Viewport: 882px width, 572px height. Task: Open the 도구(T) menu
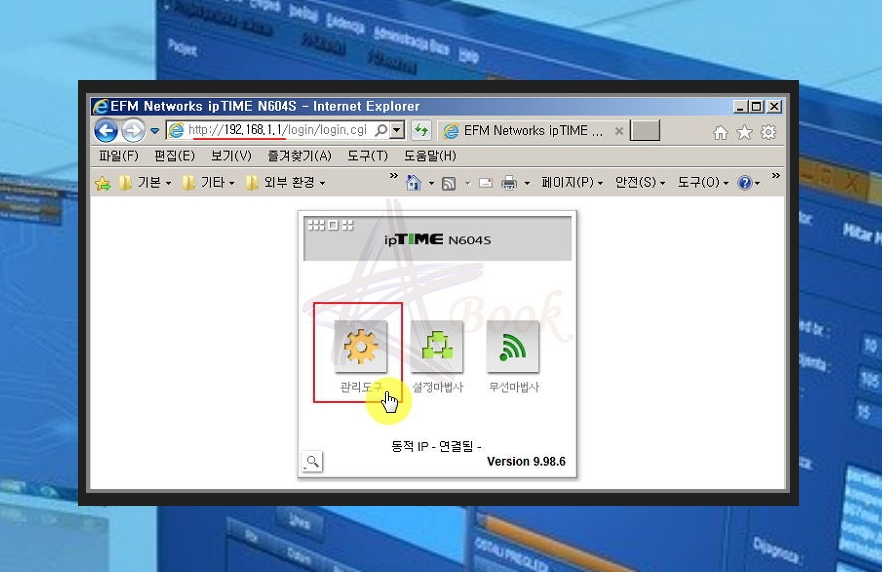(368, 156)
